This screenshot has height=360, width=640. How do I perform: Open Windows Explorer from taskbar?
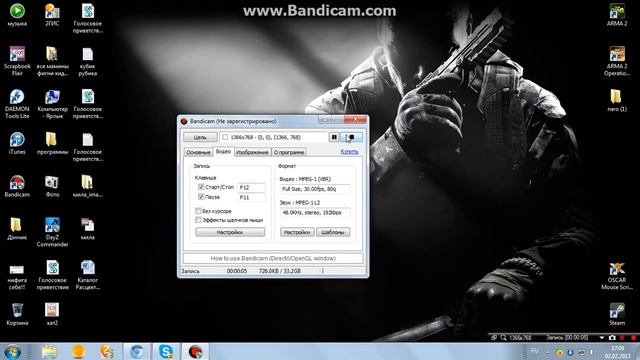pyautogui.click(x=49, y=351)
